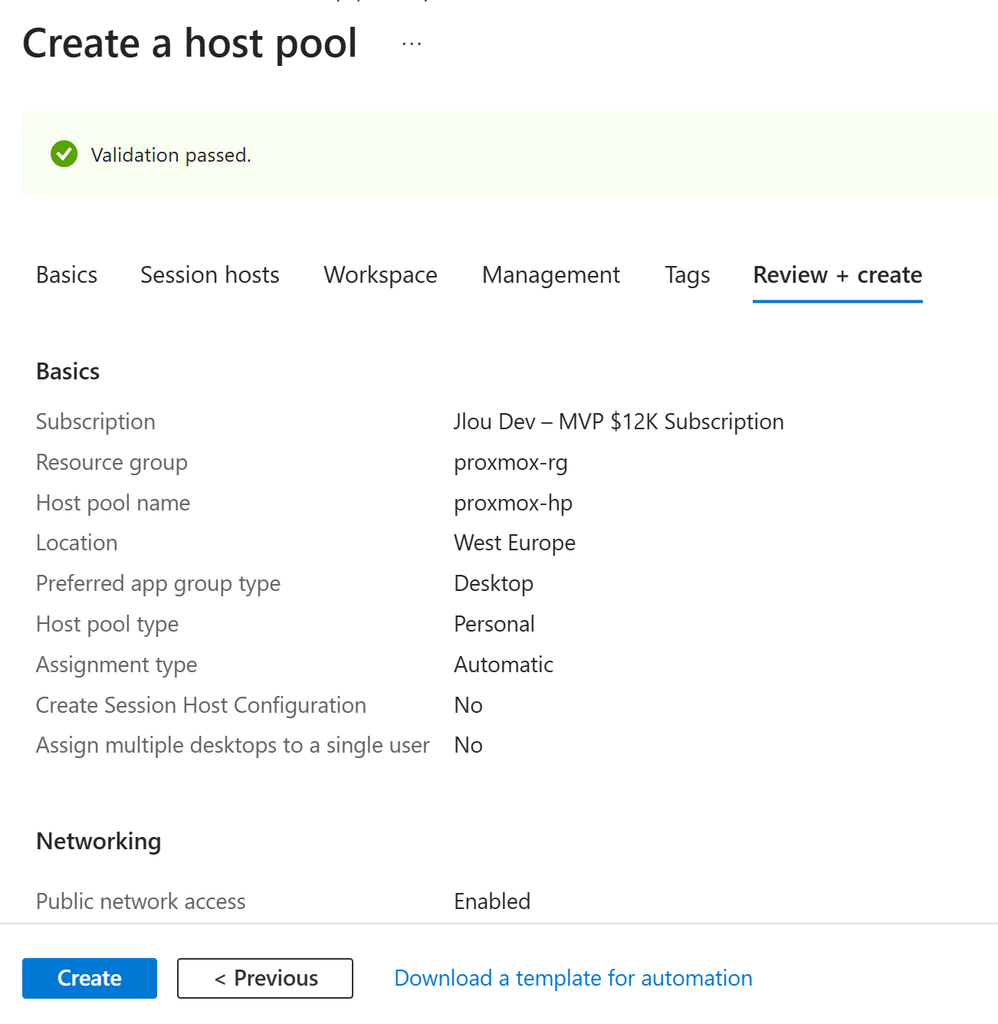Go back with the Previous button

pyautogui.click(x=265, y=978)
